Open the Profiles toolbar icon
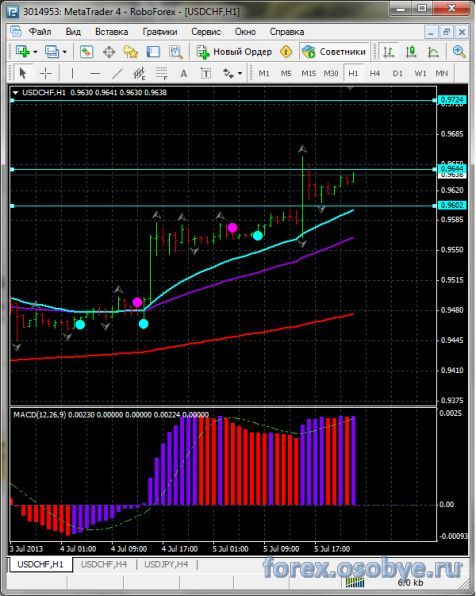 tap(52, 51)
